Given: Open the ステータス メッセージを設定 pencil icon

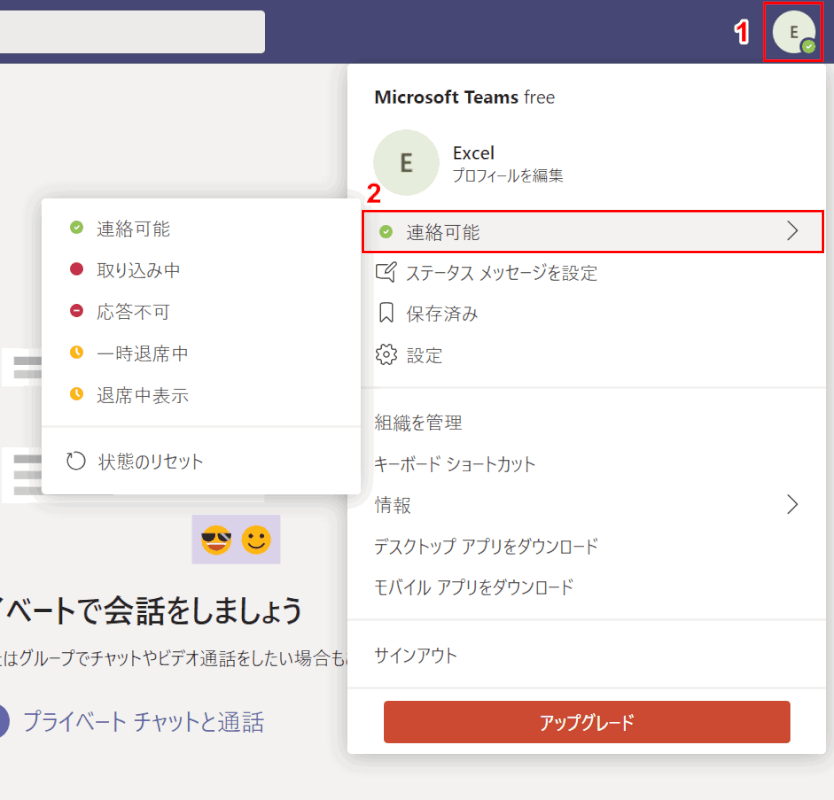Looking at the screenshot, I should pyautogui.click(x=387, y=272).
